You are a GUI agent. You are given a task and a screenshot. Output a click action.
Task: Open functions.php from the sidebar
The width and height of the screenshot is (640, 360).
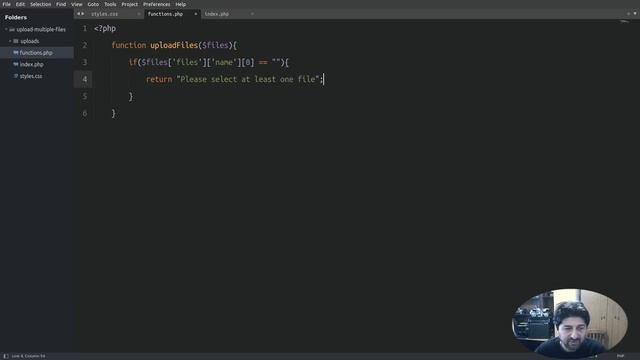click(x=37, y=53)
